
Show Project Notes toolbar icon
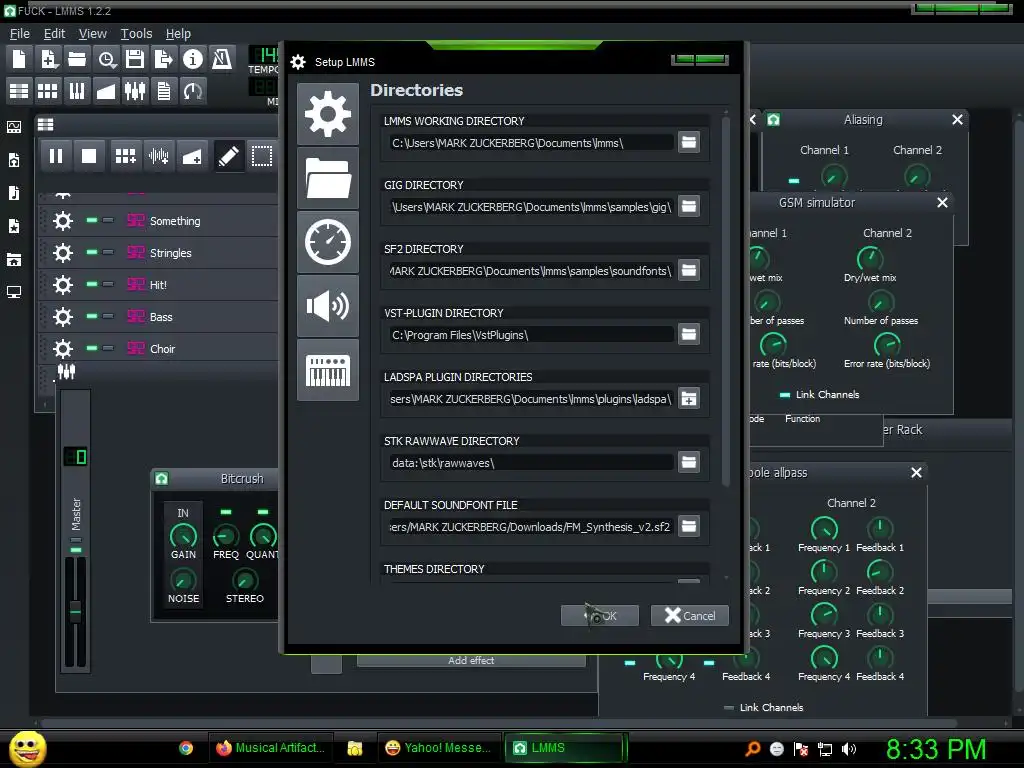[x=163, y=91]
